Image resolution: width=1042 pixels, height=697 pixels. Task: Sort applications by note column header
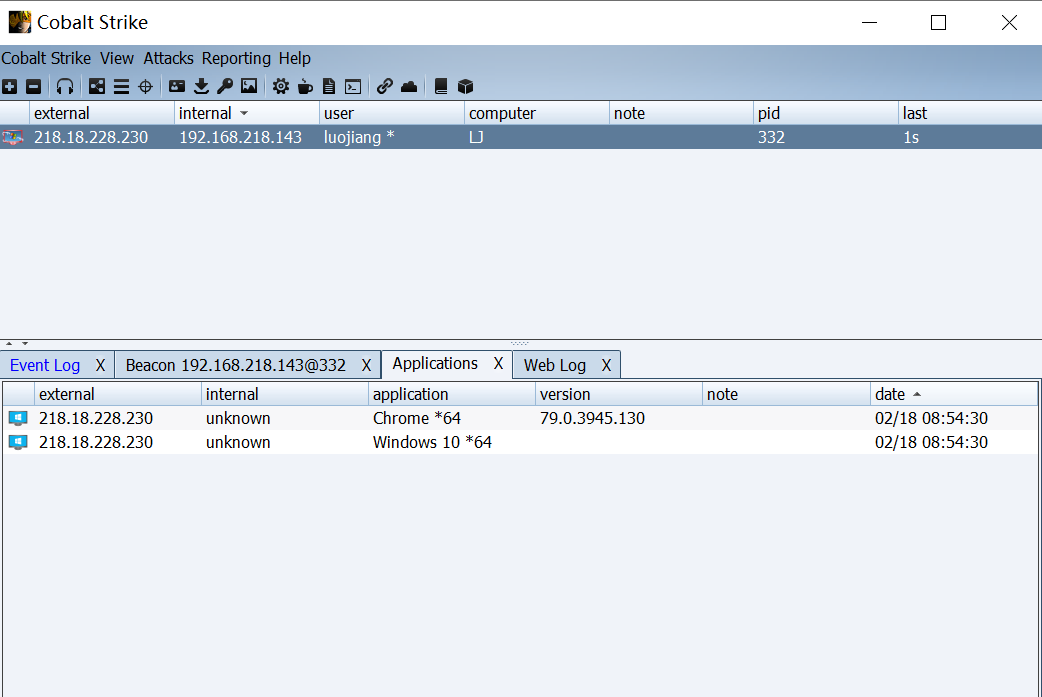point(786,395)
